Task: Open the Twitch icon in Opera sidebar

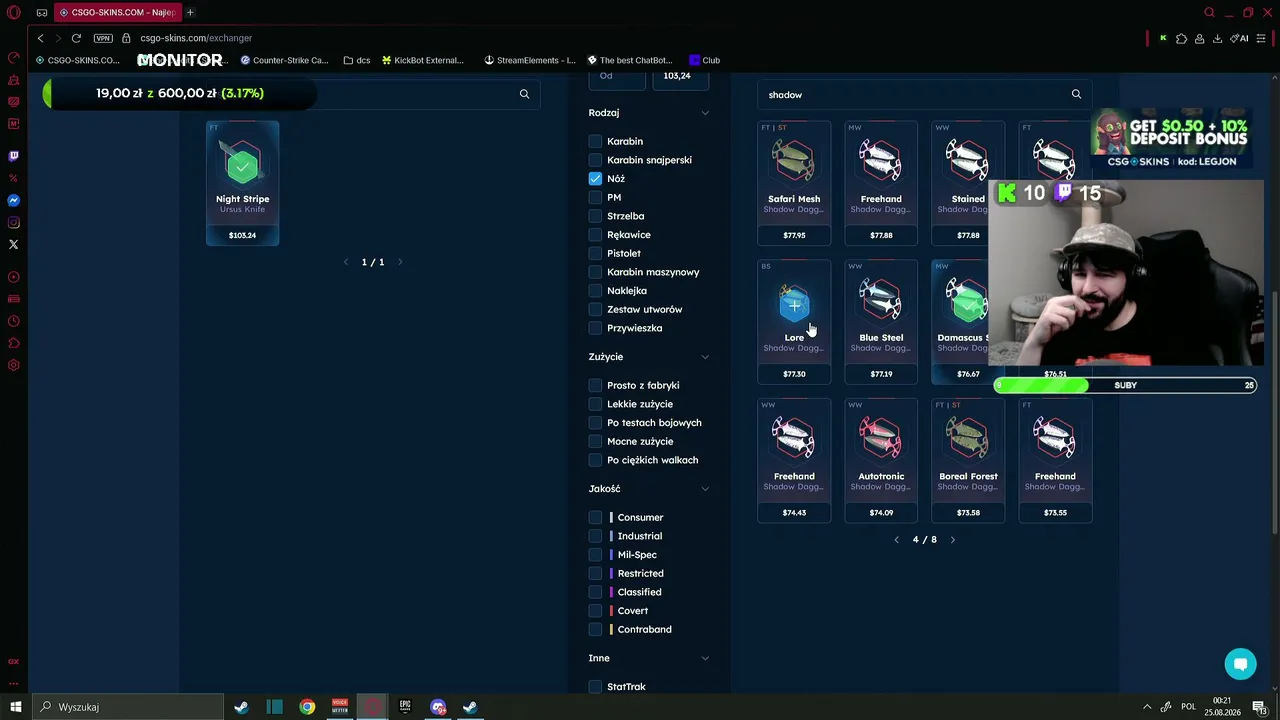Action: (x=13, y=156)
